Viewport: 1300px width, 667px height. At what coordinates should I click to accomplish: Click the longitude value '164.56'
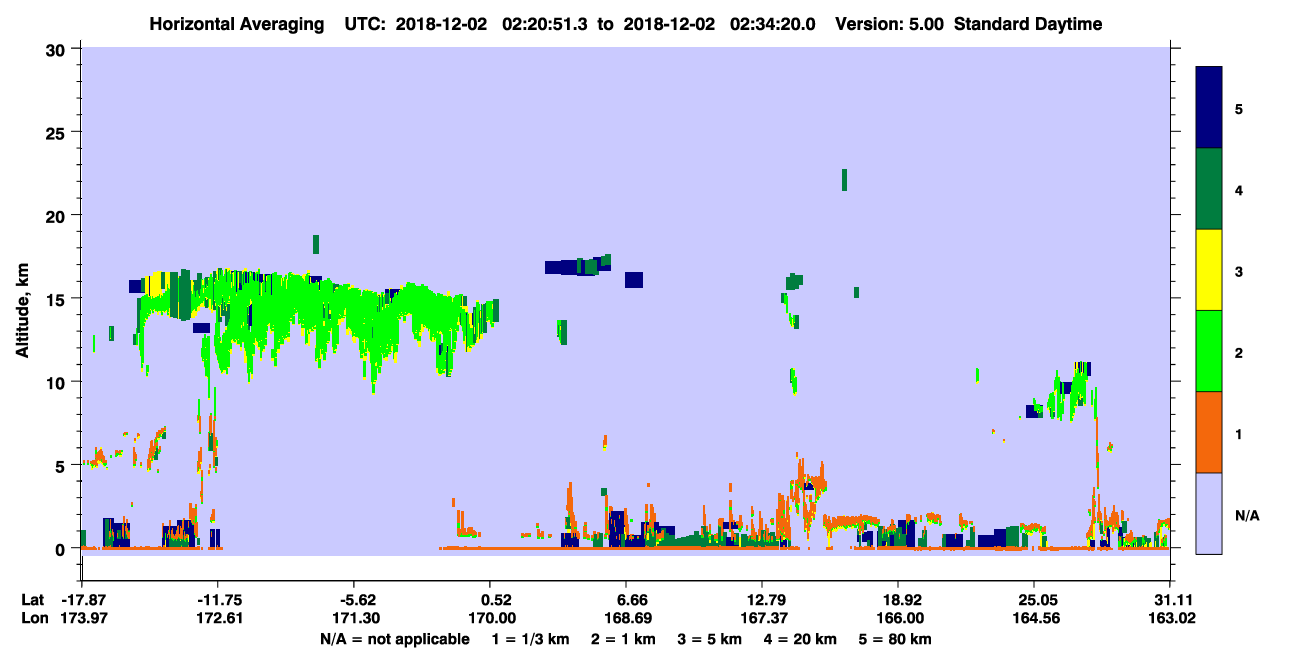pos(1038,619)
